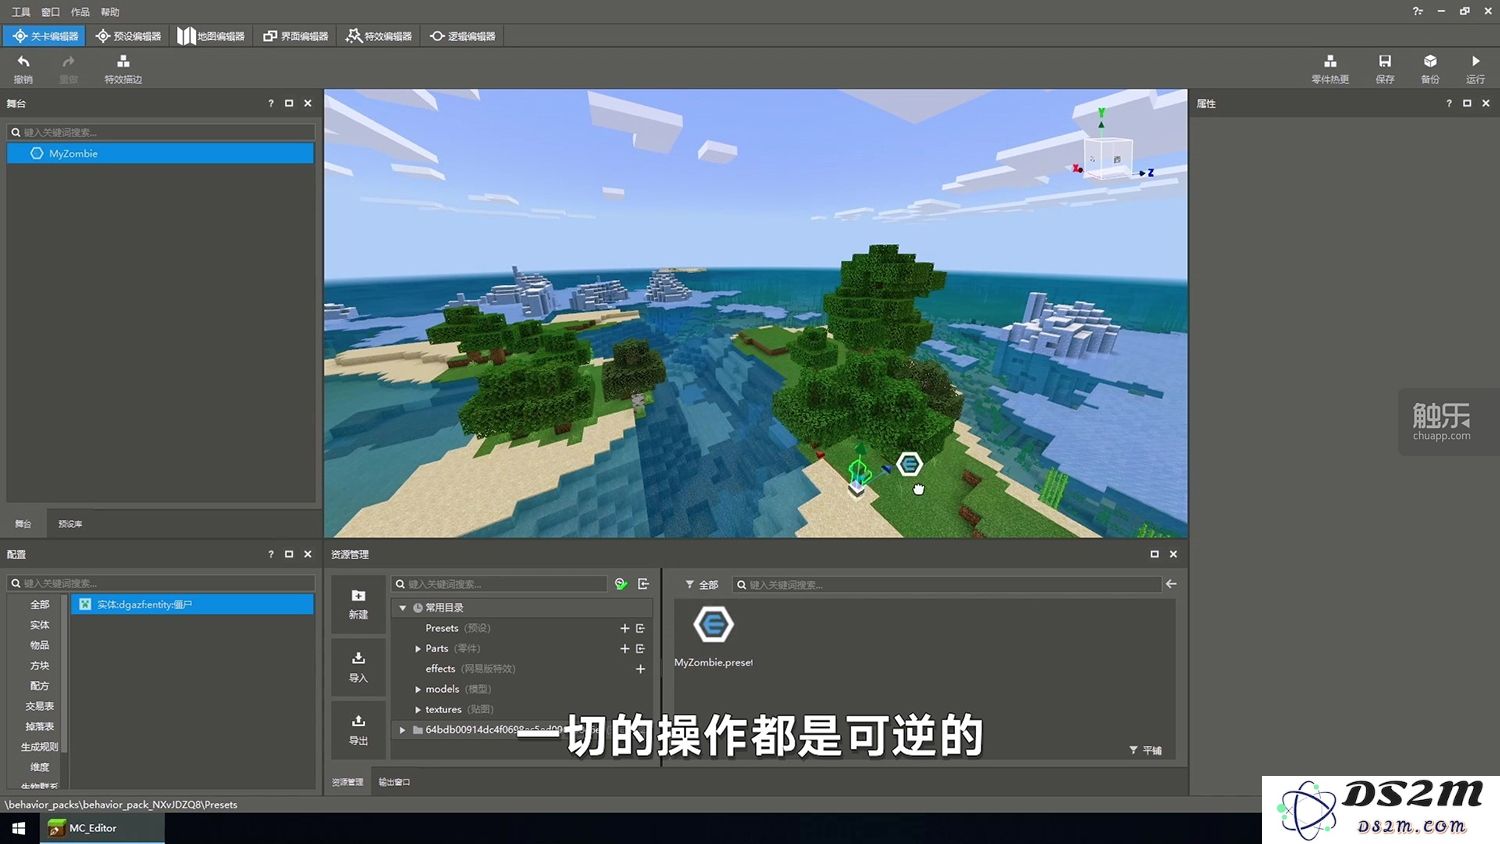
Task: Open the 界面编辑器 UI editor tab
Action: point(295,36)
